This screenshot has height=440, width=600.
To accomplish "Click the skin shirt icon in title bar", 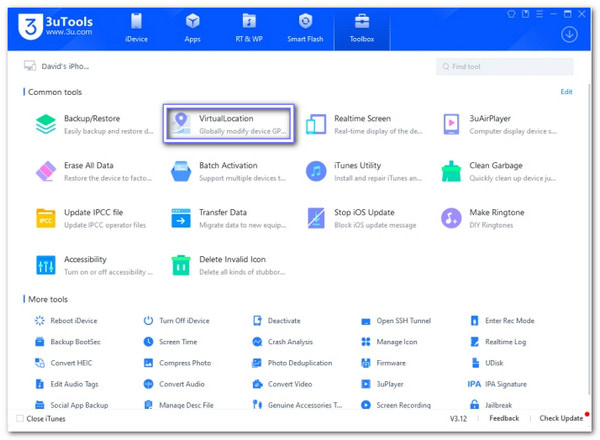I will pos(511,14).
